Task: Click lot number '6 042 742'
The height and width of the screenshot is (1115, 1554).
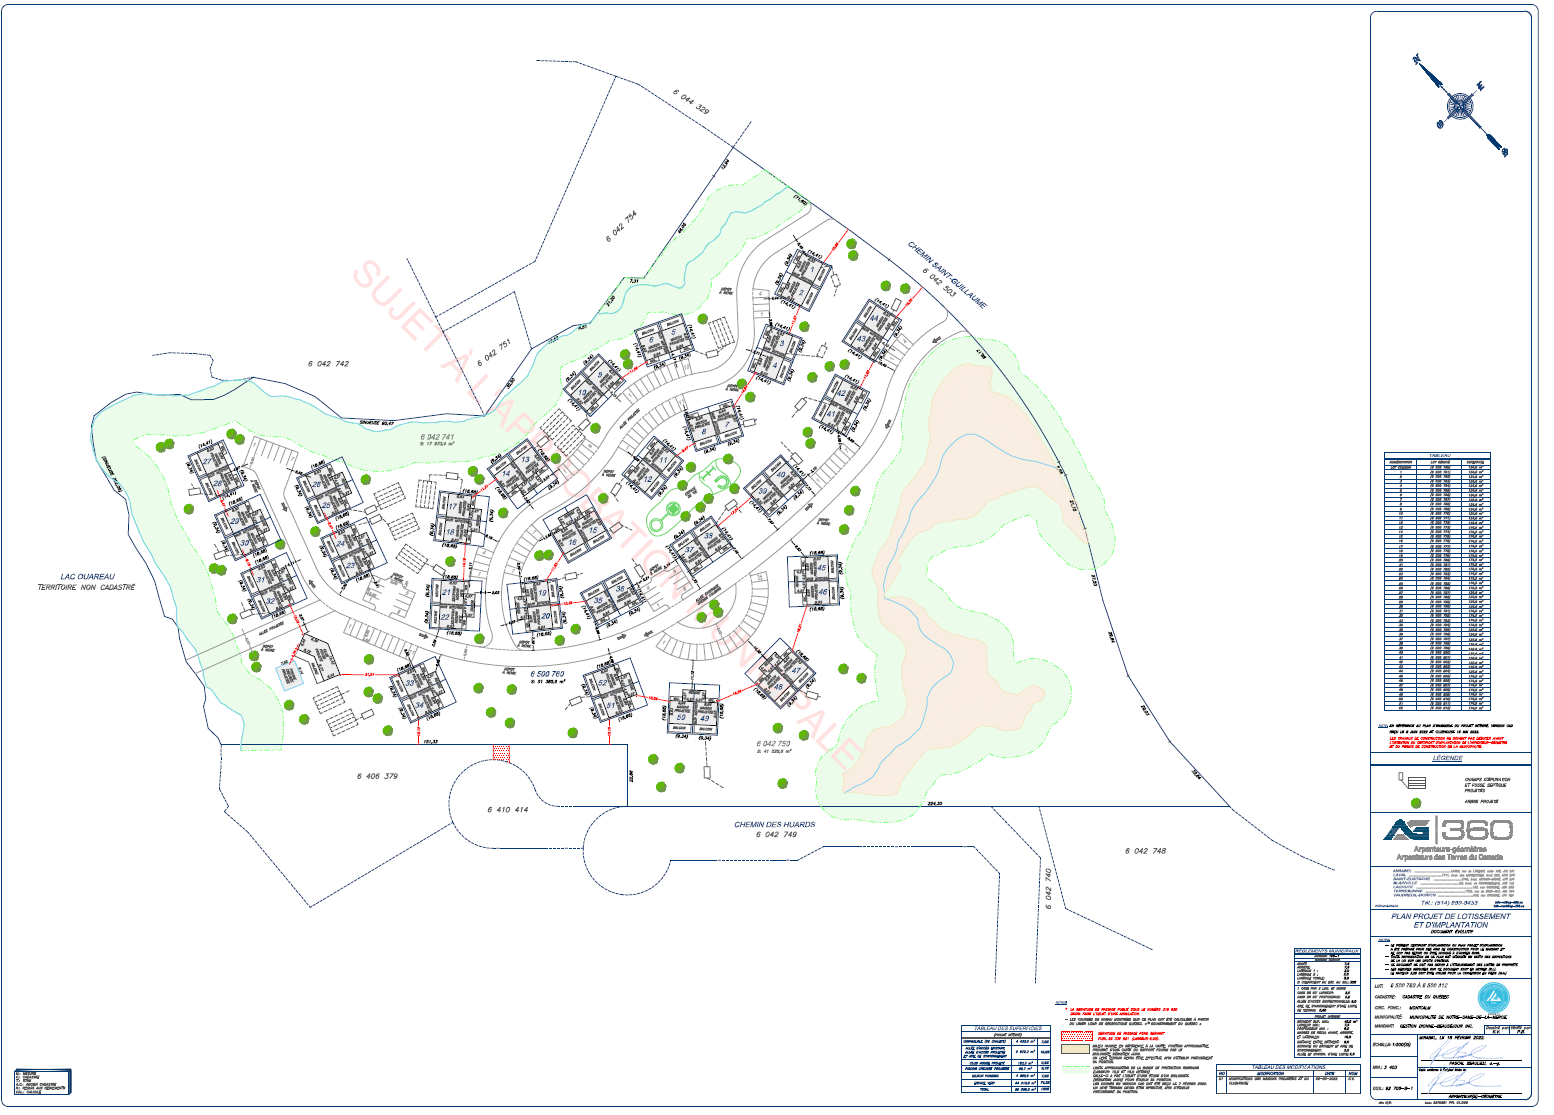Action: click(x=328, y=364)
